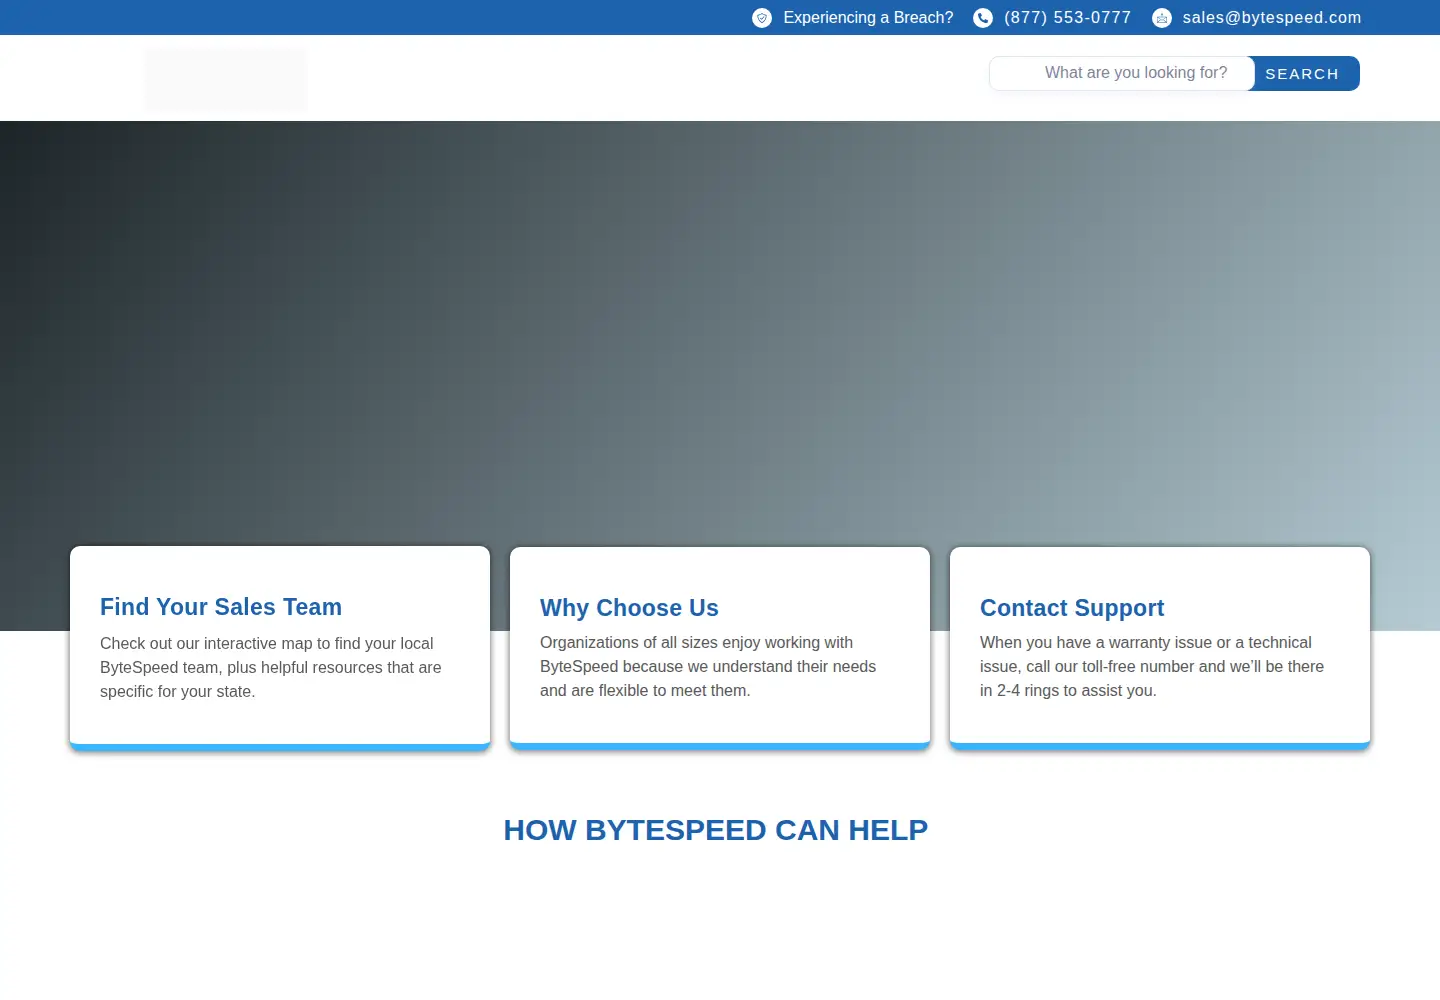Click the ByteSpeed logo placeholder in header
The height and width of the screenshot is (1000, 1440).
point(226,79)
